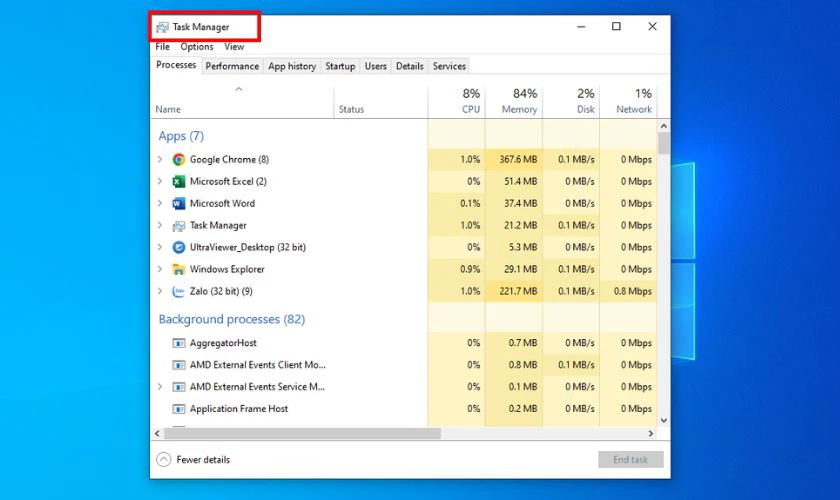Expand AMD External Events Service entry
Screen dimensions: 840x500
[x=160, y=387]
